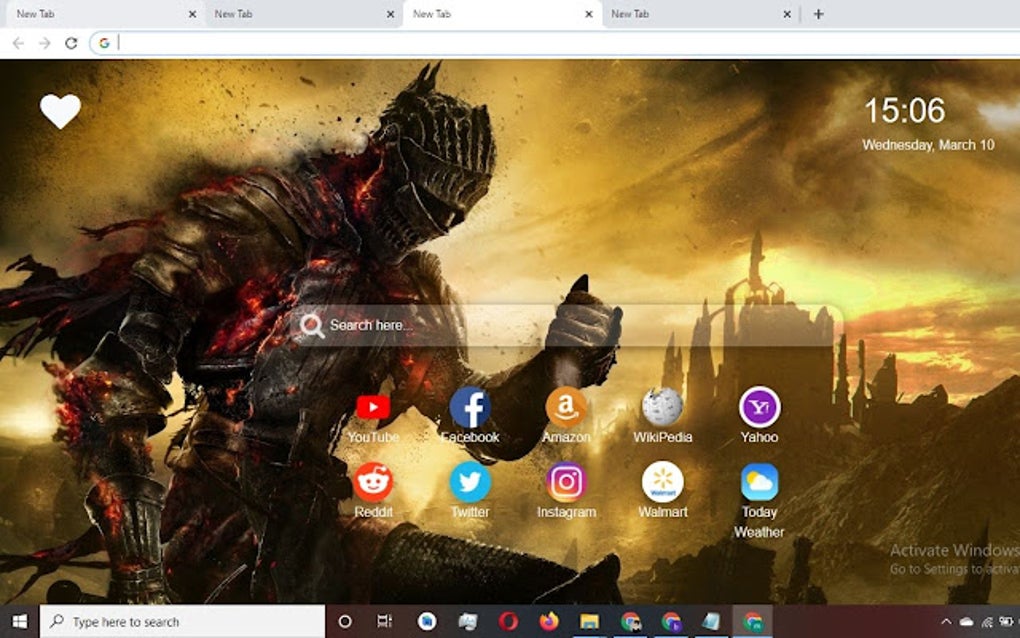Click the Google icon in address bar
Image resolution: width=1020 pixels, height=638 pixels.
(104, 44)
